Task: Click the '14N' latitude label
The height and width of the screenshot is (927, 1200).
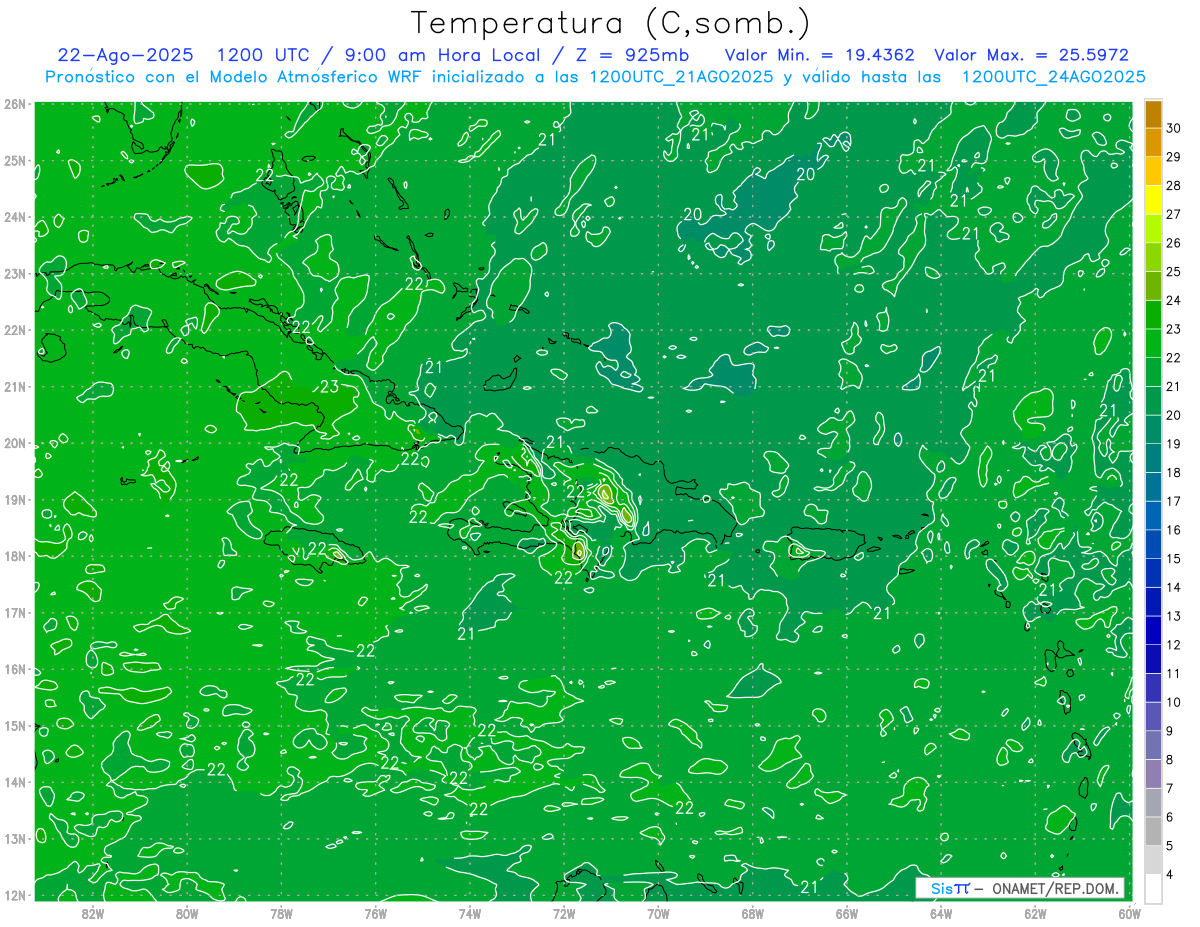Action: point(15,782)
